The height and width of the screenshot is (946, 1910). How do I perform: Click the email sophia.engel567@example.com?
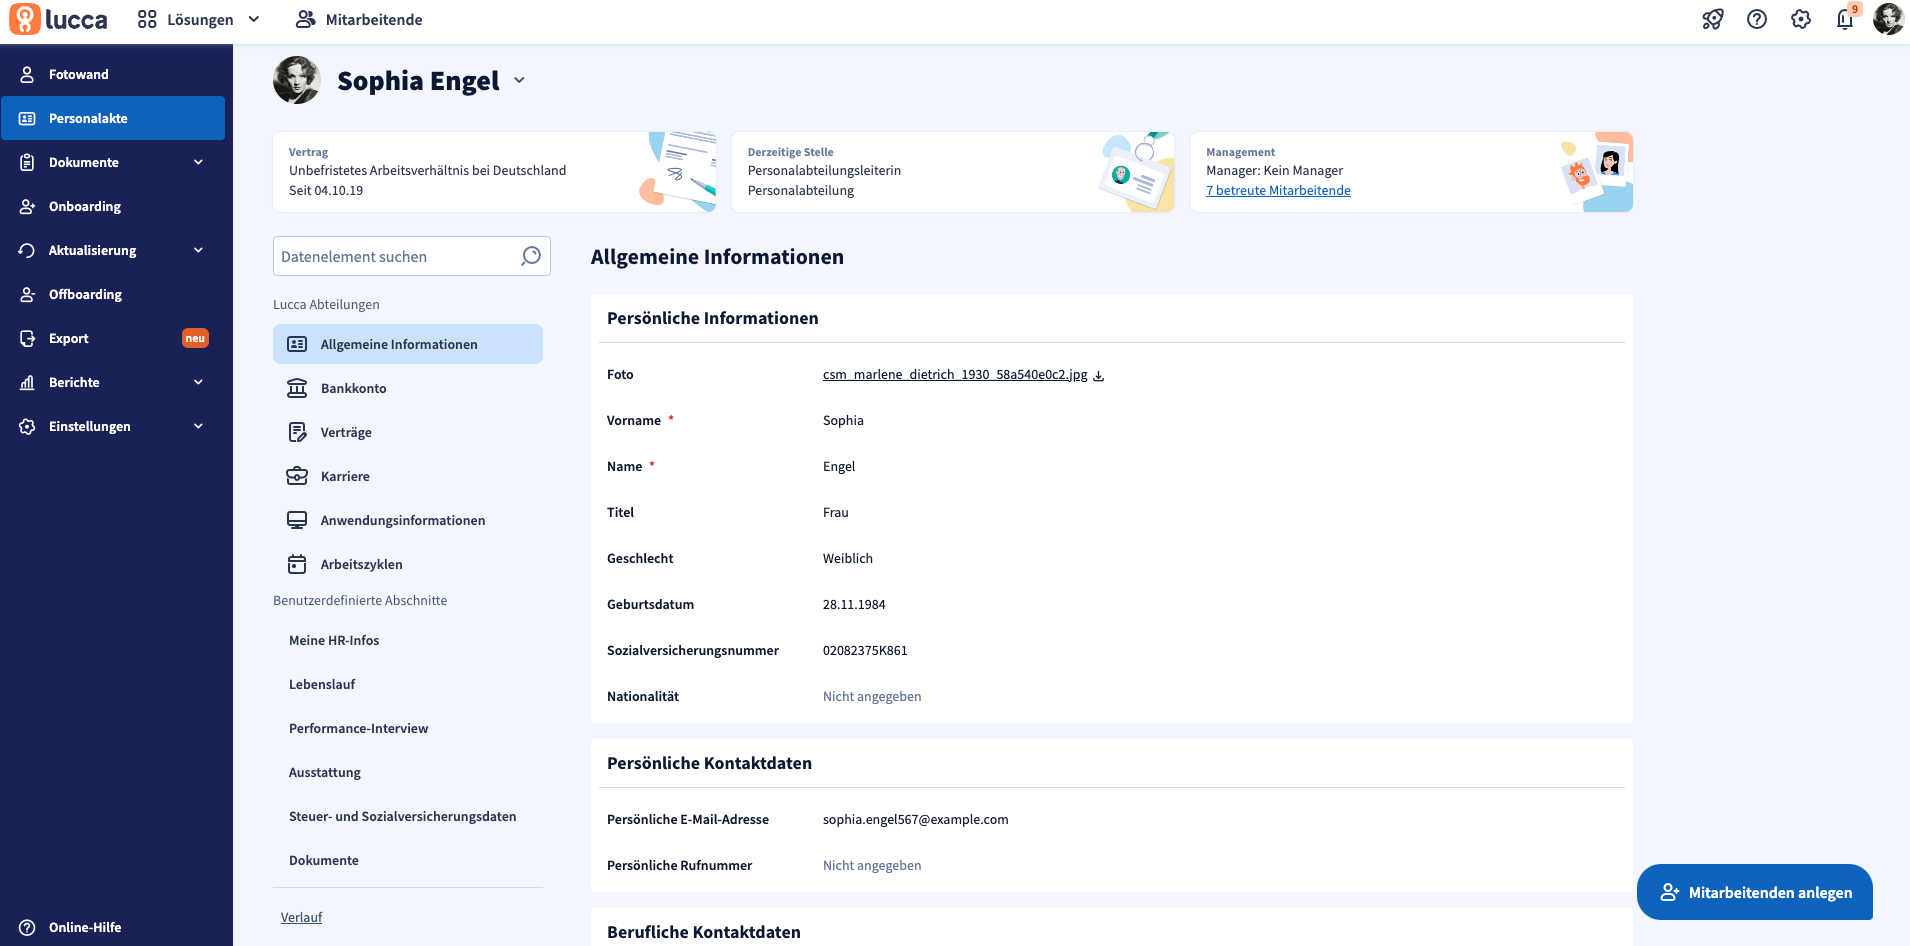point(916,819)
